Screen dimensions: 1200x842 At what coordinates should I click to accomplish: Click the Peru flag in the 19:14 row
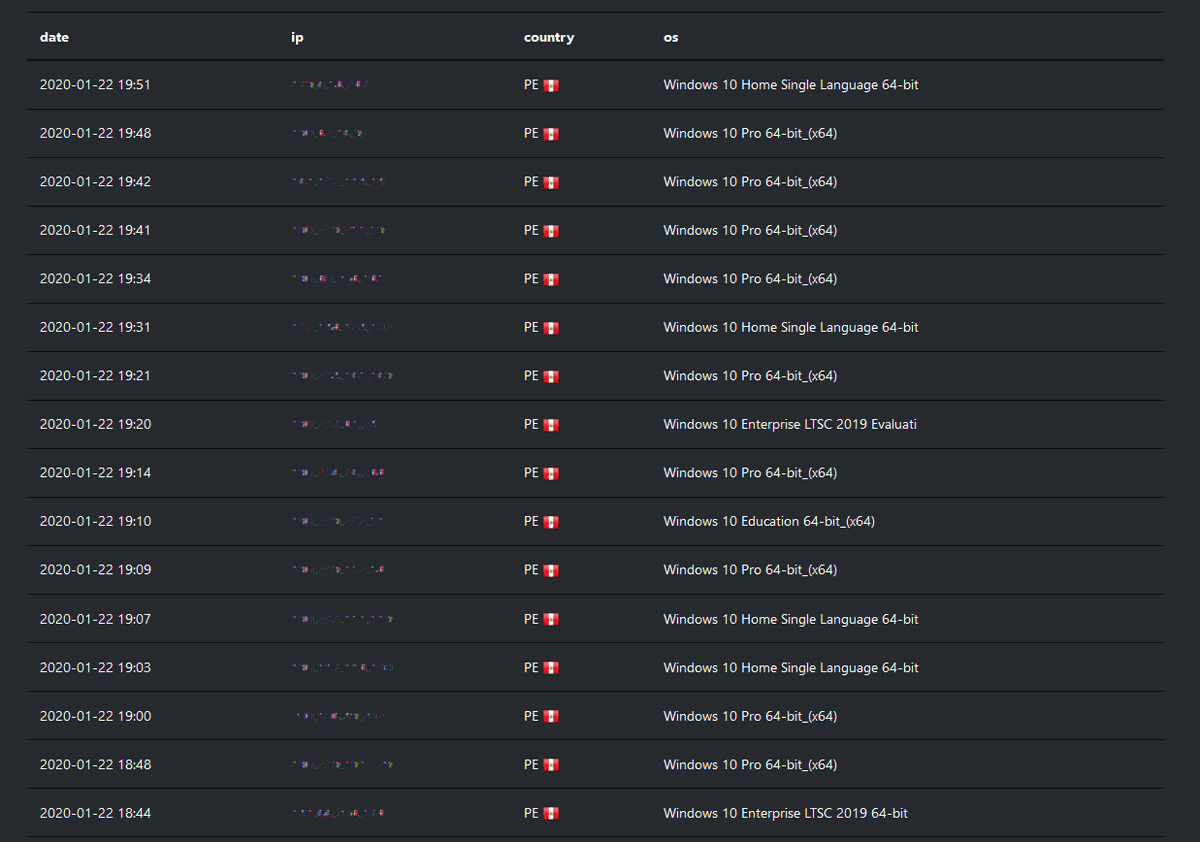click(551, 474)
